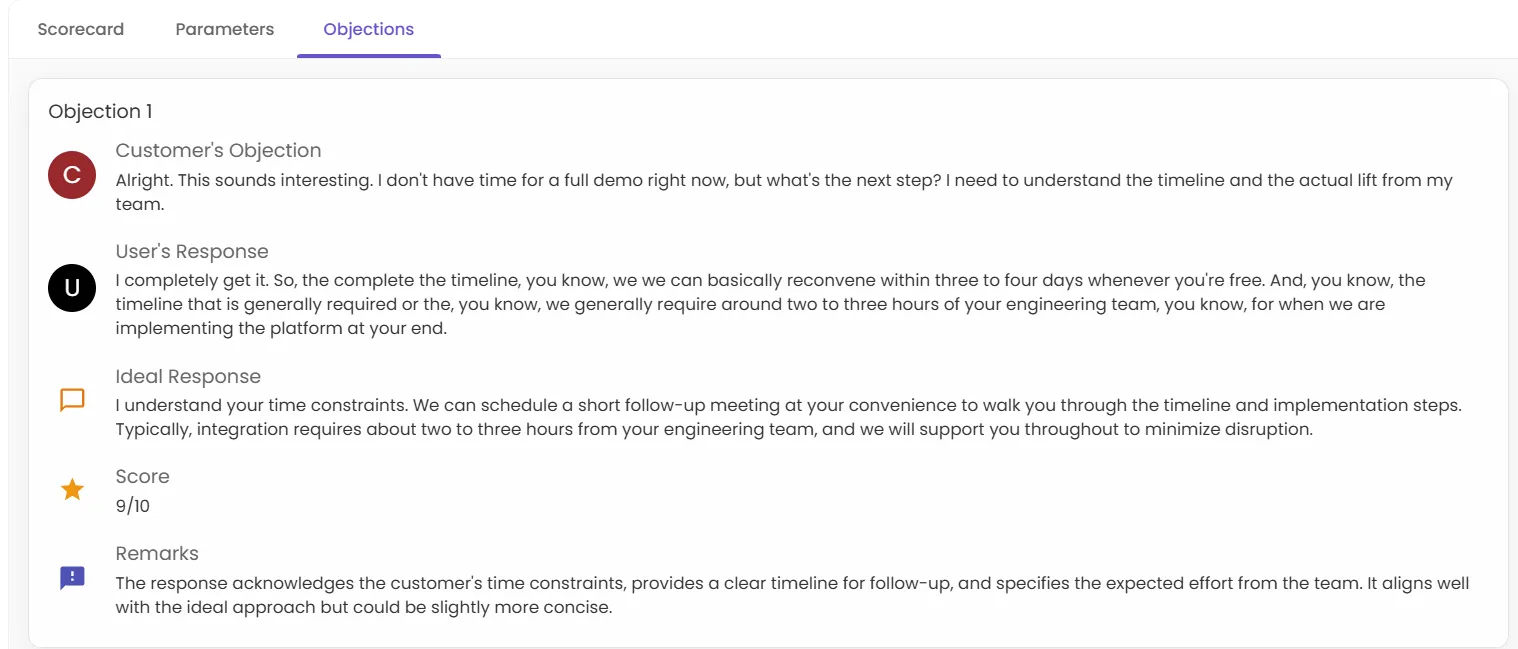Click the purple comment icon beside Remarks
This screenshot has width=1518, height=649.
[71, 577]
